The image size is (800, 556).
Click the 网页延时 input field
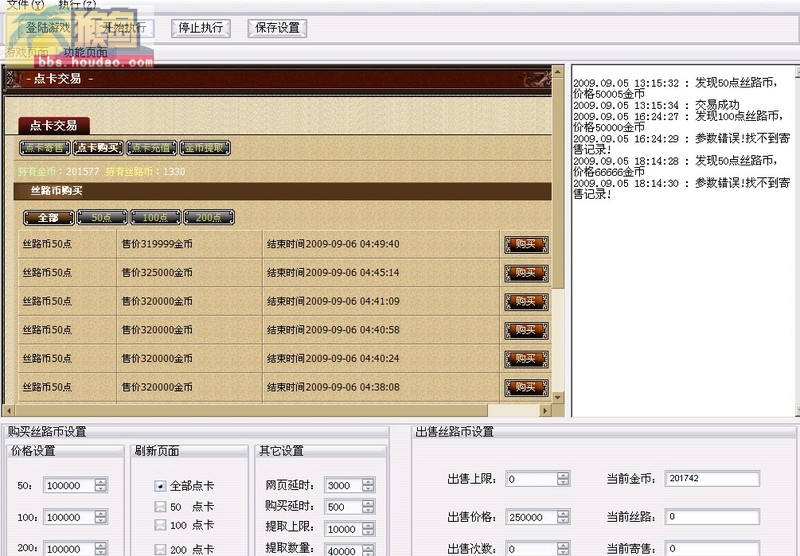343,486
